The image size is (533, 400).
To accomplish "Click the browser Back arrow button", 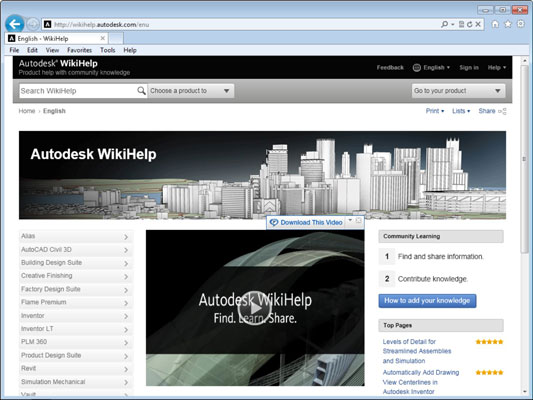I will (15, 24).
